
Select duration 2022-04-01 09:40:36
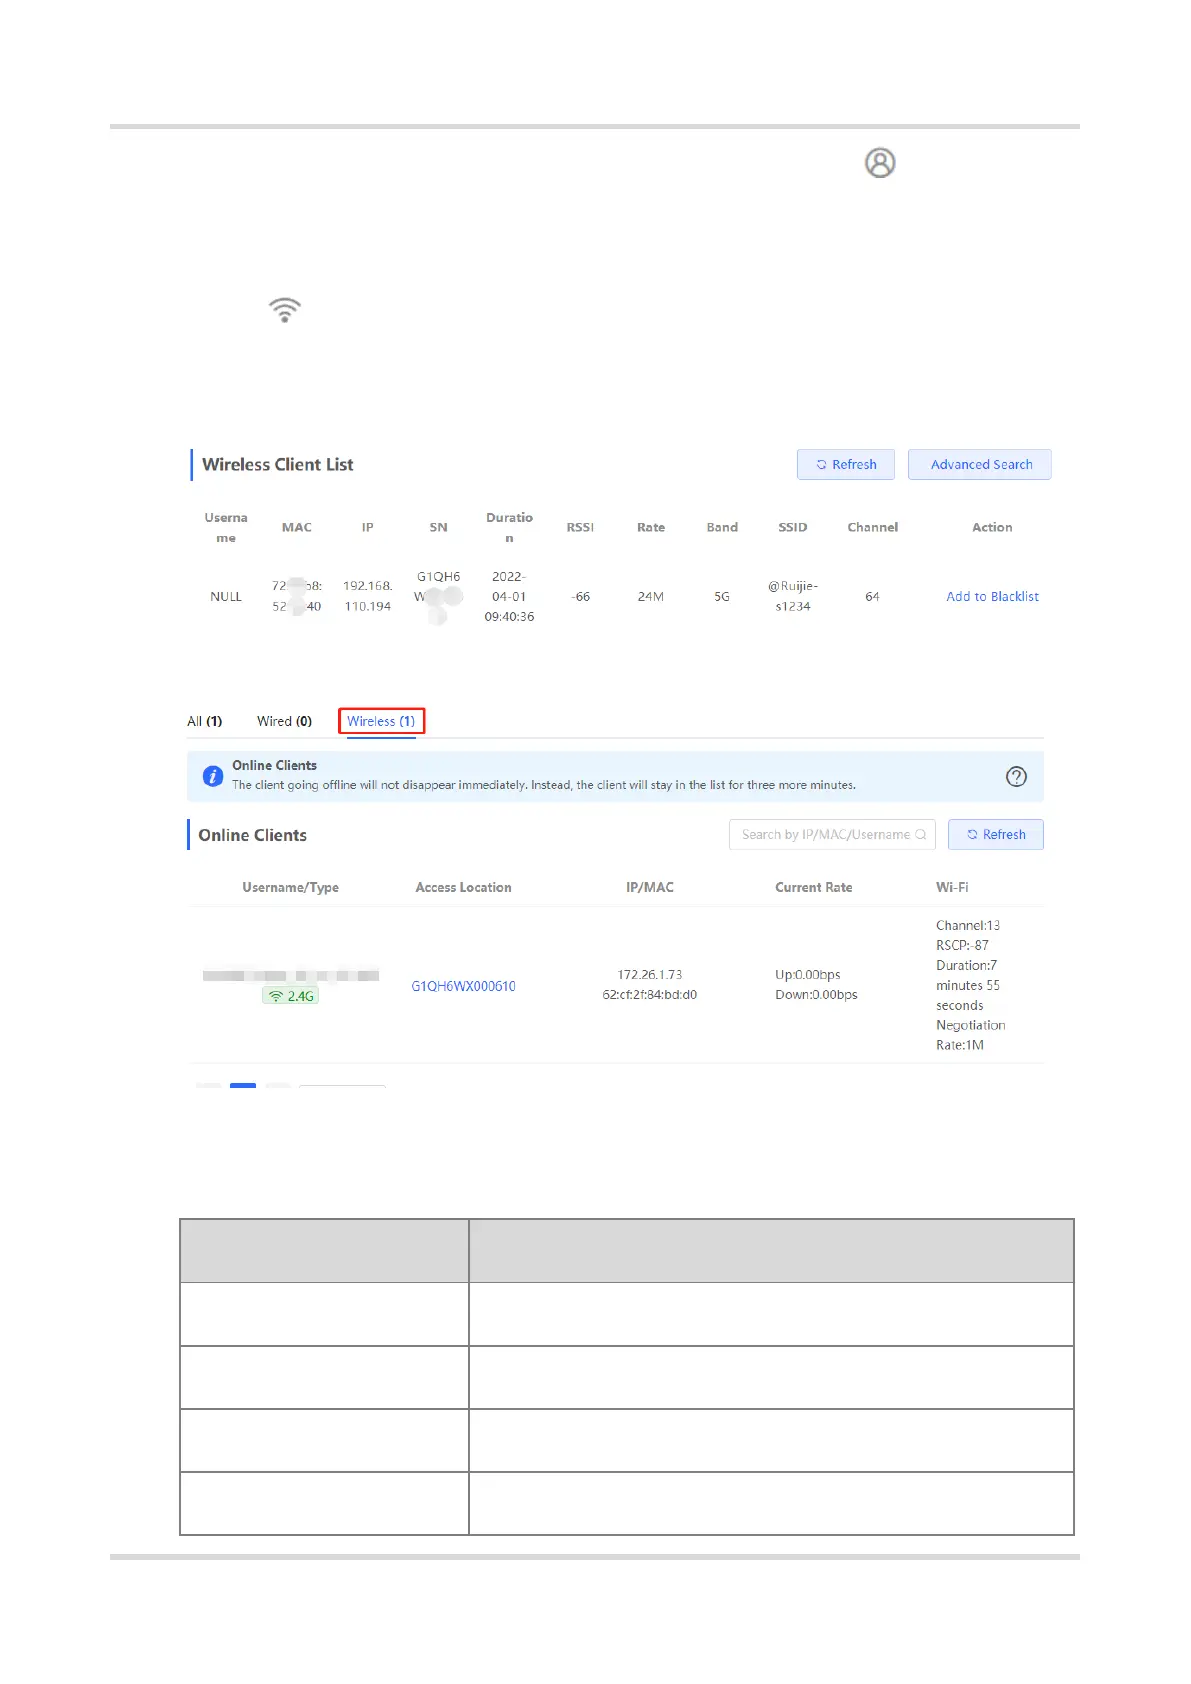point(509,596)
